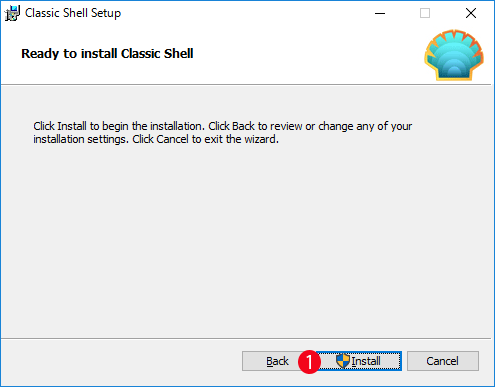
Task: Click the installer icon in the title bar
Action: pyautogui.click(x=12, y=13)
